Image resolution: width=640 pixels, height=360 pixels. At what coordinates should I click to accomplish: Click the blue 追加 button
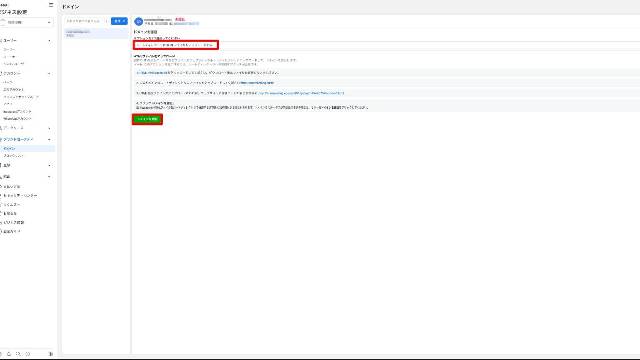click(119, 21)
